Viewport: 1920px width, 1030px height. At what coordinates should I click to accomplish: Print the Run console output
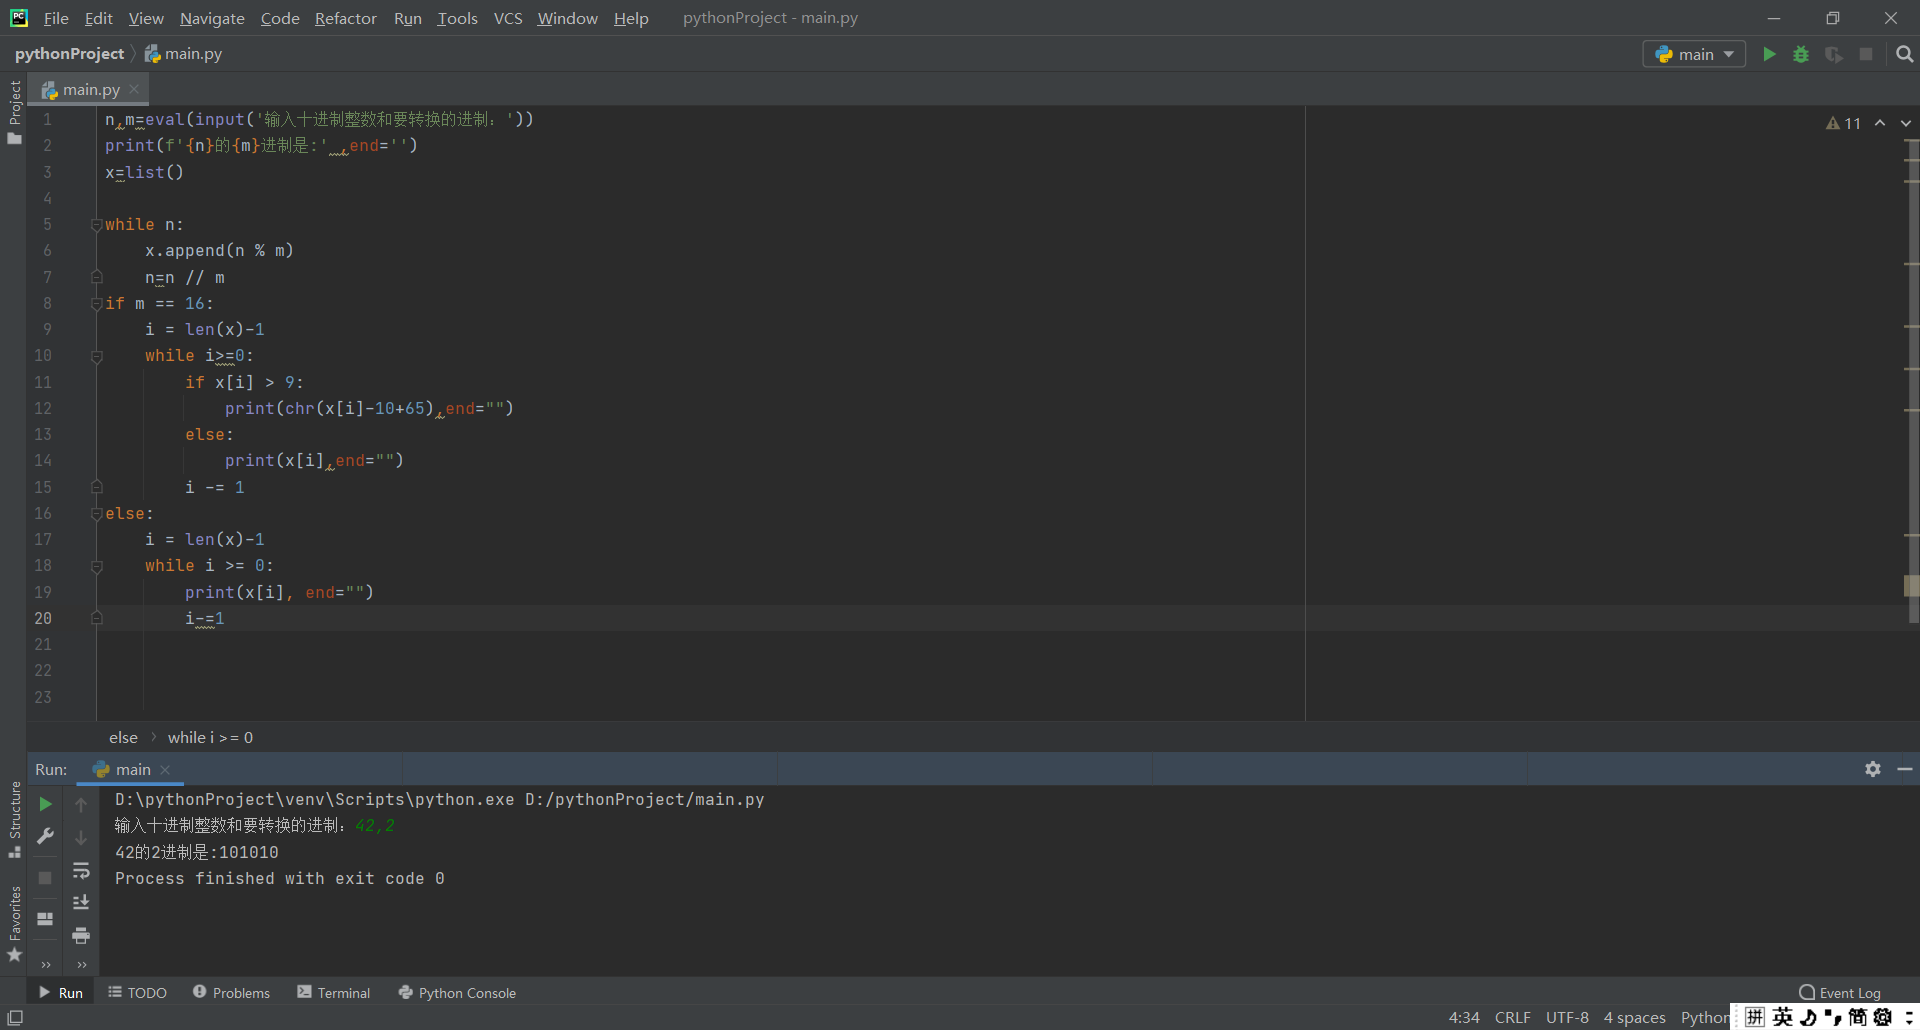pos(81,936)
